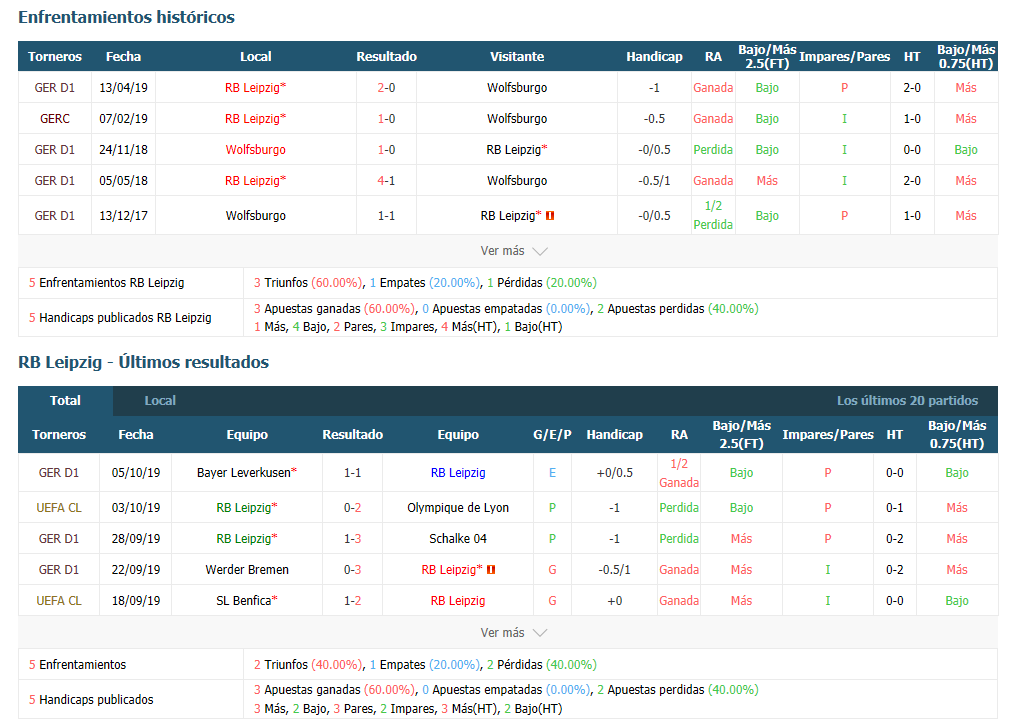1009x728 pixels.
Task: Click '5 Handicaps publicados' under Últimos resultados
Action: [x=91, y=700]
